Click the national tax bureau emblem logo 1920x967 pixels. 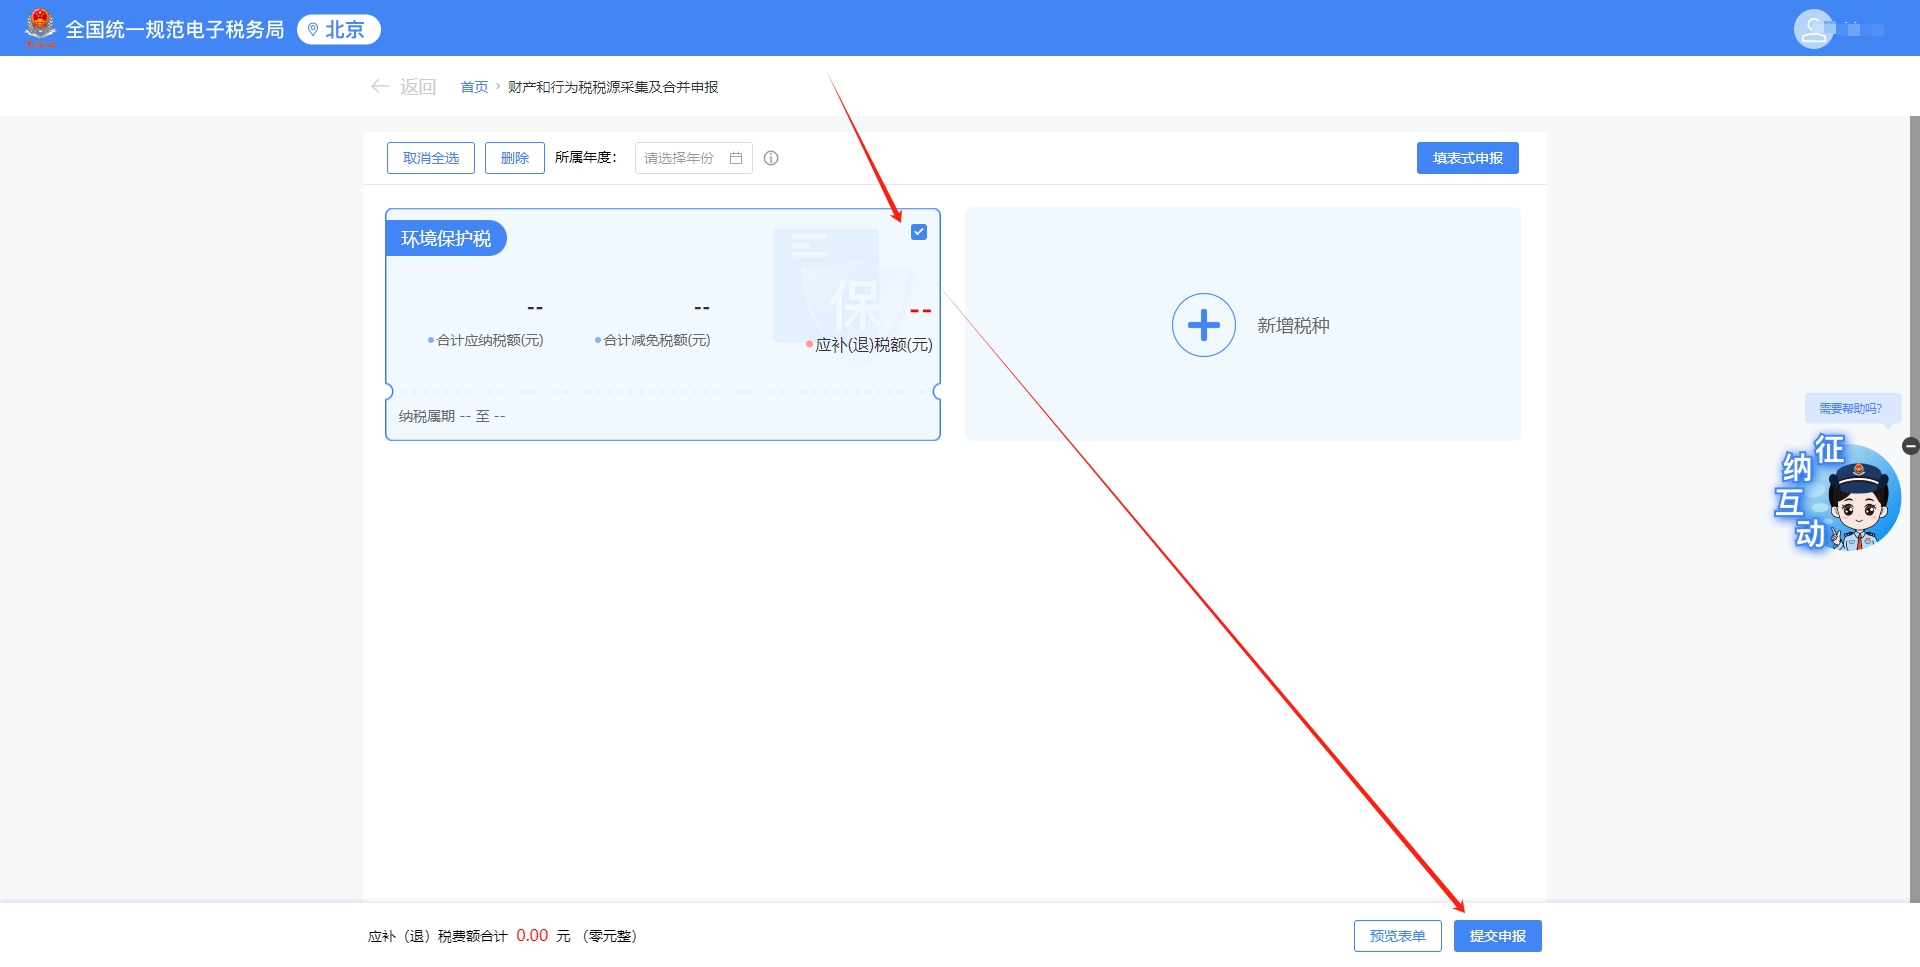click(x=40, y=26)
